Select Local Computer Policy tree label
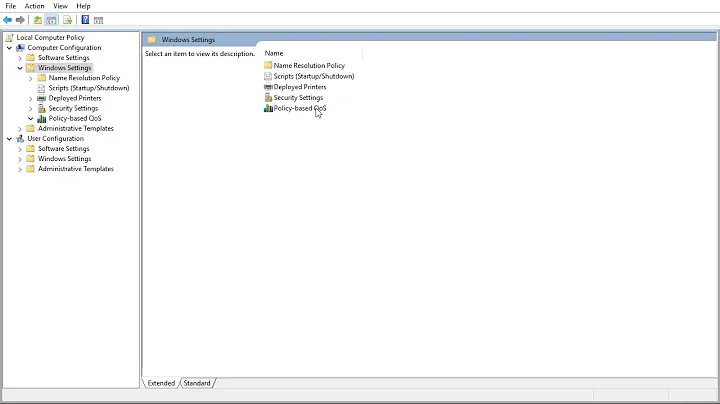This screenshot has width=720, height=404. click(x=51, y=38)
